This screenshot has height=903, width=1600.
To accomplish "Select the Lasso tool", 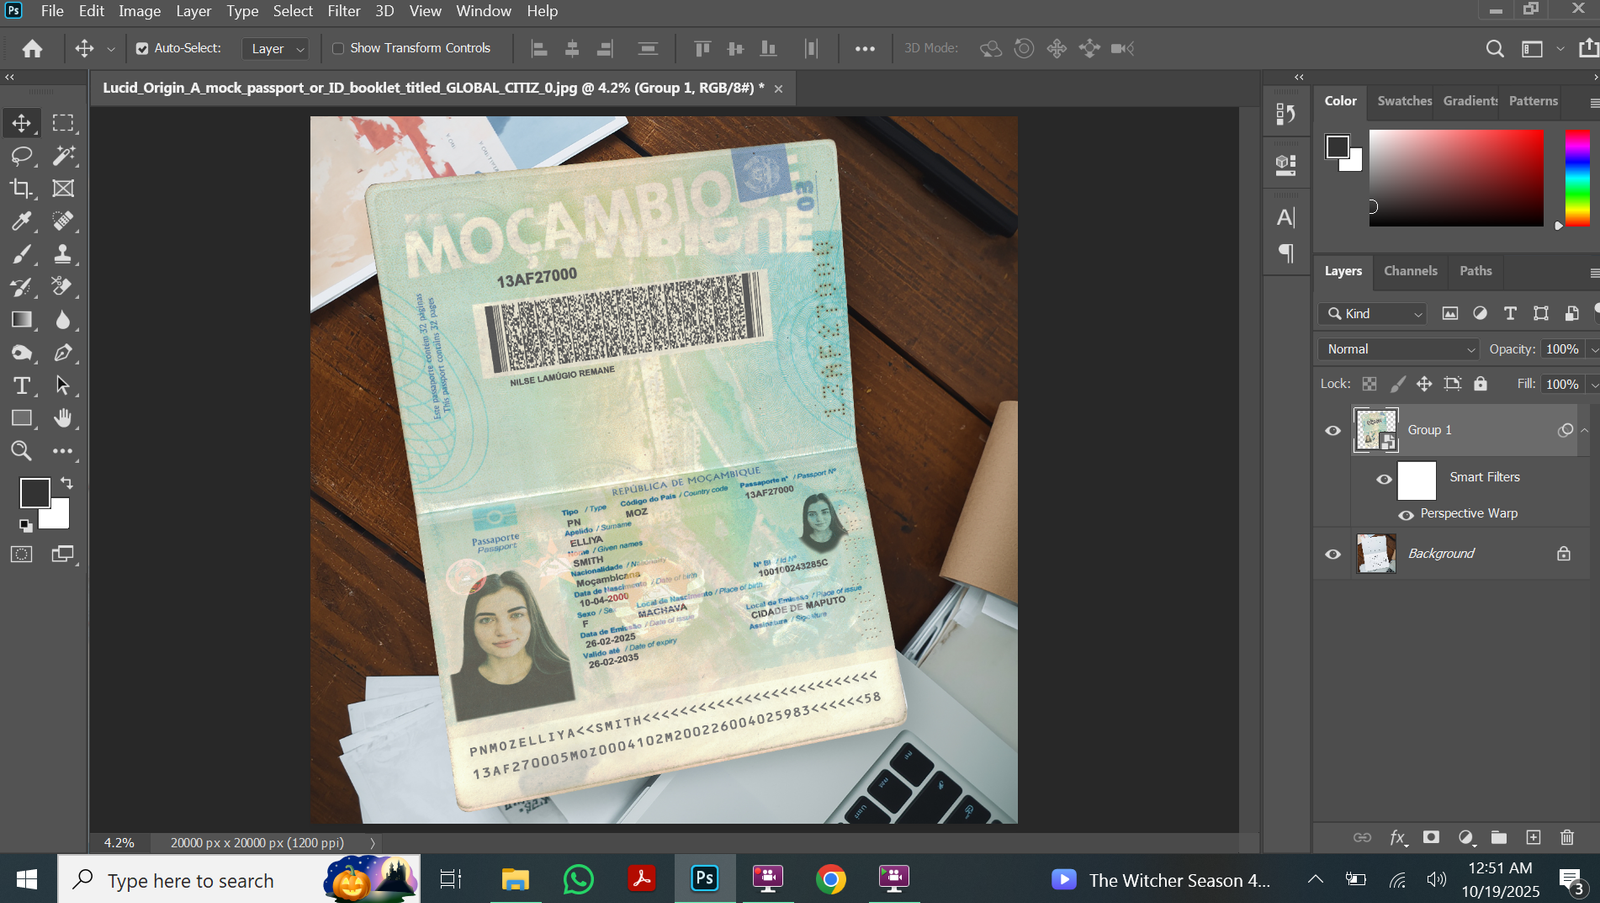I will (21, 156).
